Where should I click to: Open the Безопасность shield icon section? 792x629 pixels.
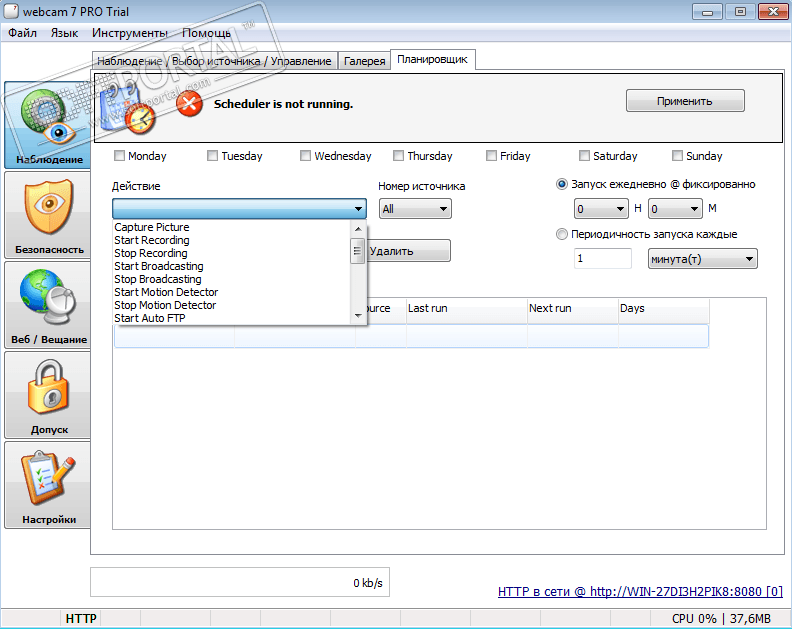[48, 215]
